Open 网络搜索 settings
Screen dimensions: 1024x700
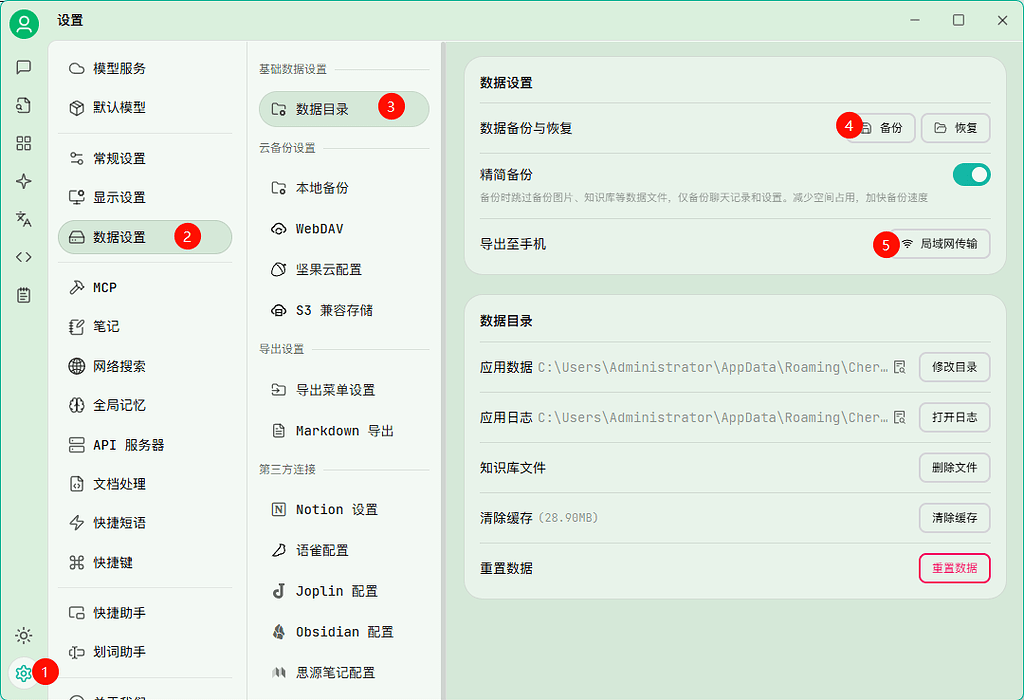(145, 366)
